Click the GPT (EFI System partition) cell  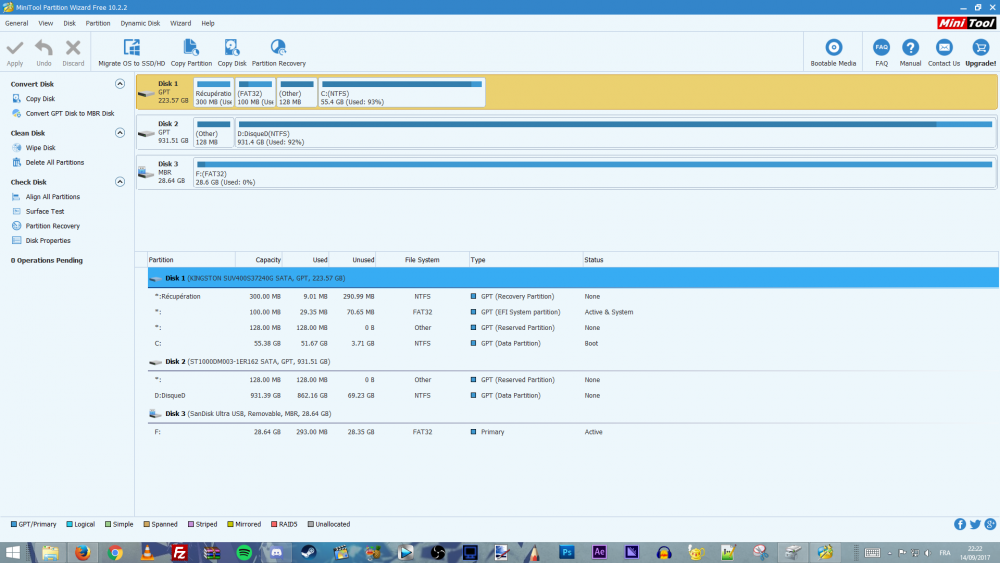520,312
